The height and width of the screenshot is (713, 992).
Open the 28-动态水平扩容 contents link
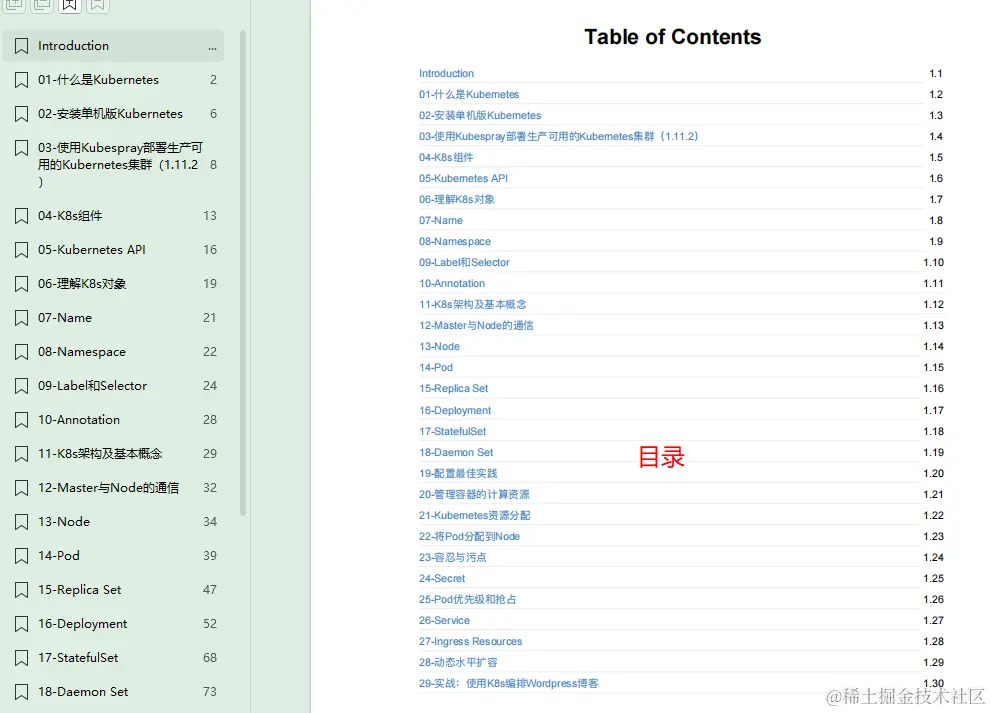(457, 662)
